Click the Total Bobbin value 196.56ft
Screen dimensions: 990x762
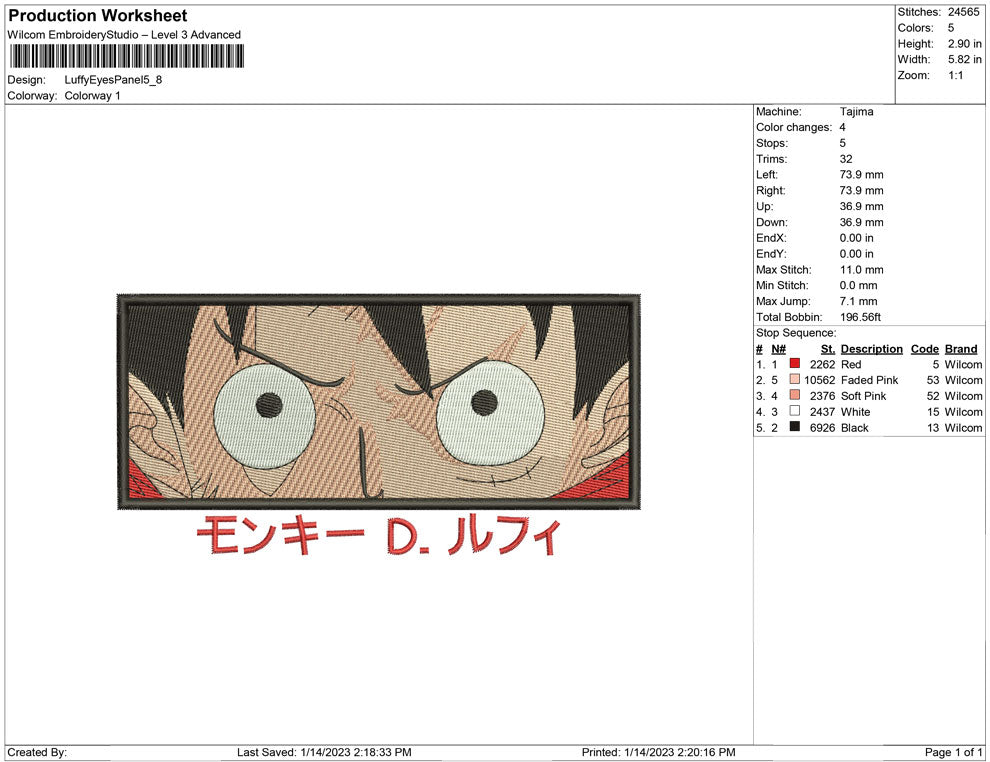(860, 317)
